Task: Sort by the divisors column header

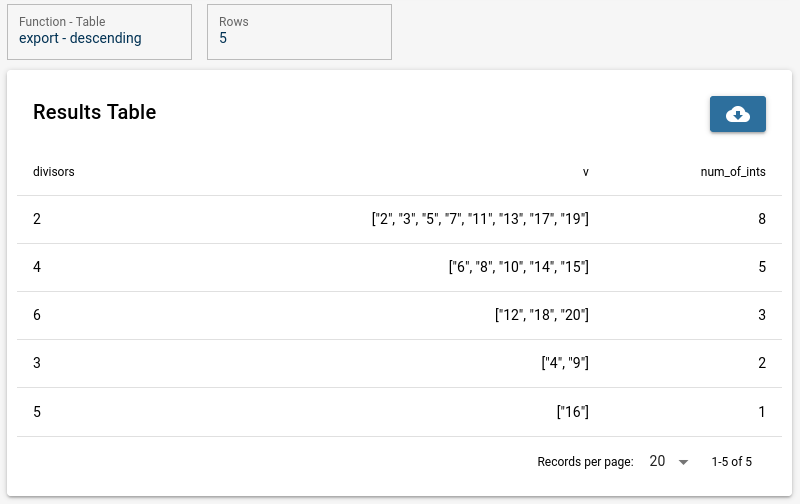Action: (x=54, y=171)
